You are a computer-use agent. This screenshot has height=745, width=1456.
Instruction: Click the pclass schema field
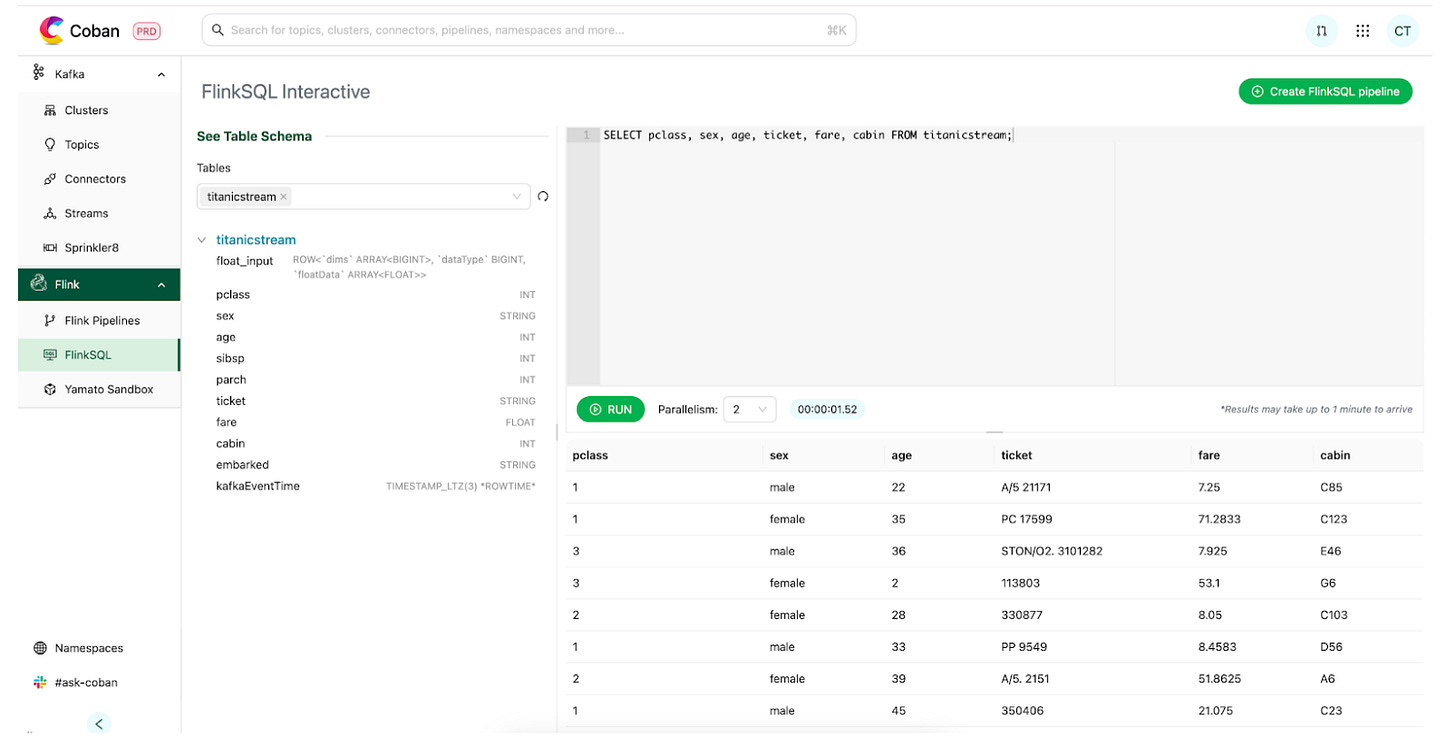(233, 295)
